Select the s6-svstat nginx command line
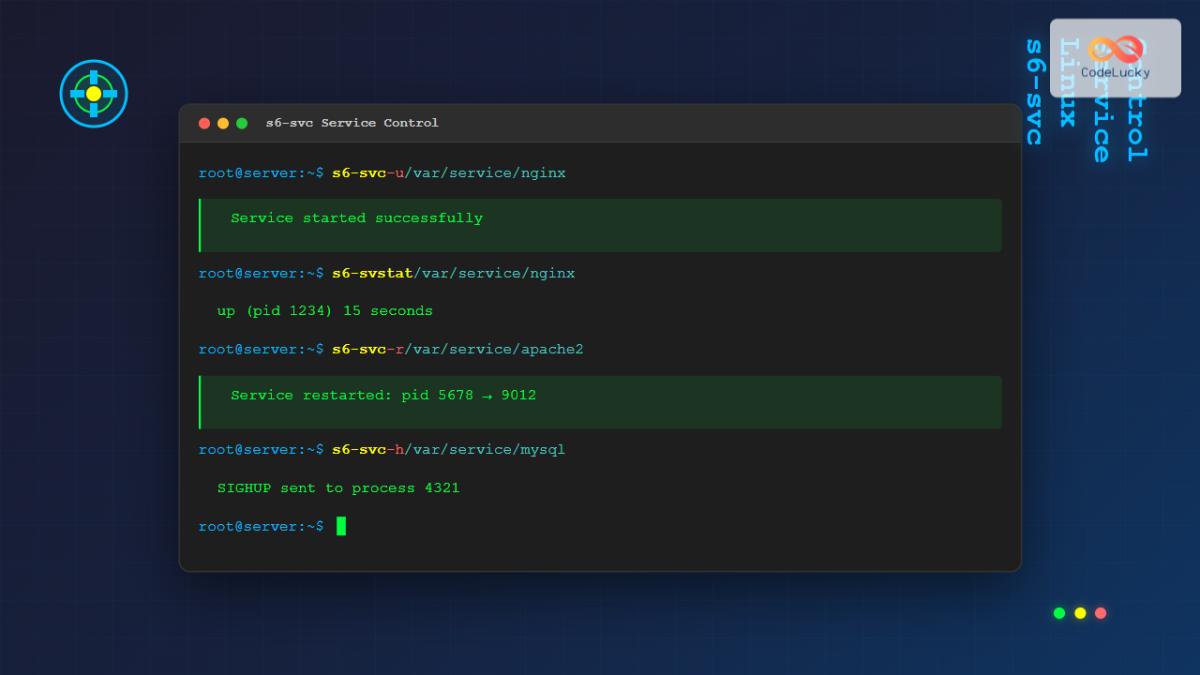This screenshot has width=1200, height=675. pyautogui.click(x=387, y=272)
